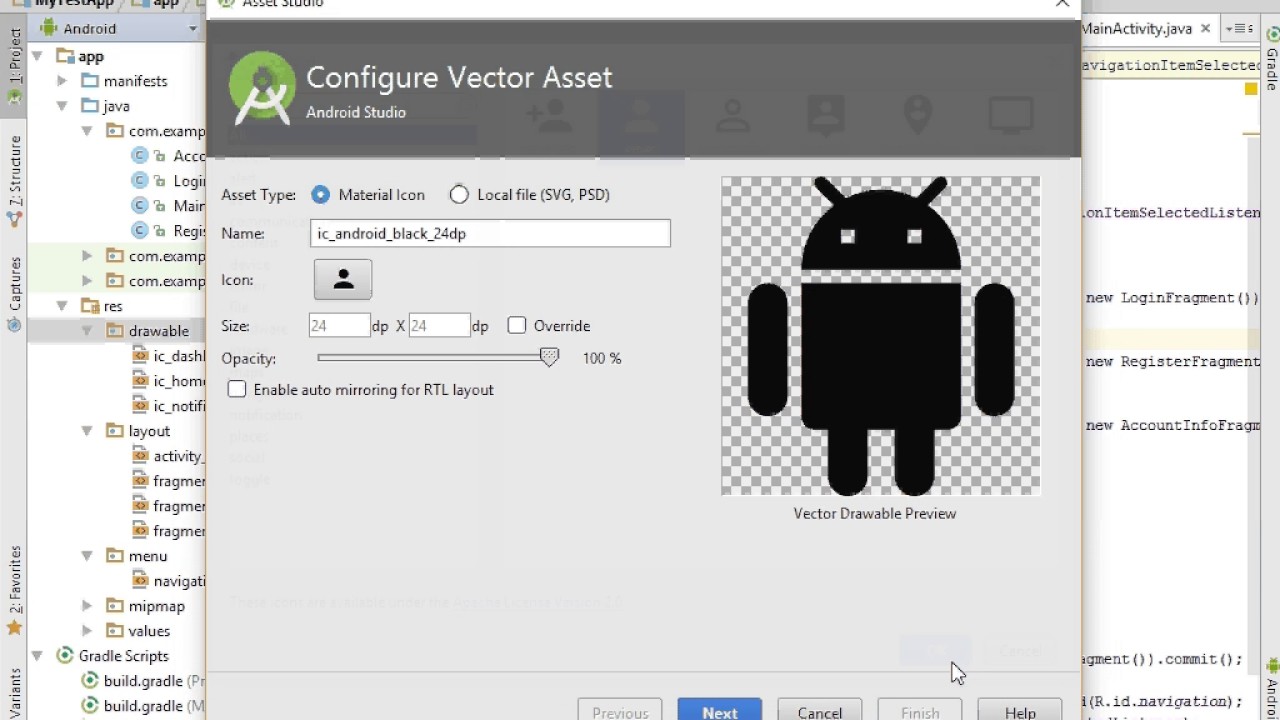Click the Next button
This screenshot has width=1280, height=720.
(x=720, y=710)
